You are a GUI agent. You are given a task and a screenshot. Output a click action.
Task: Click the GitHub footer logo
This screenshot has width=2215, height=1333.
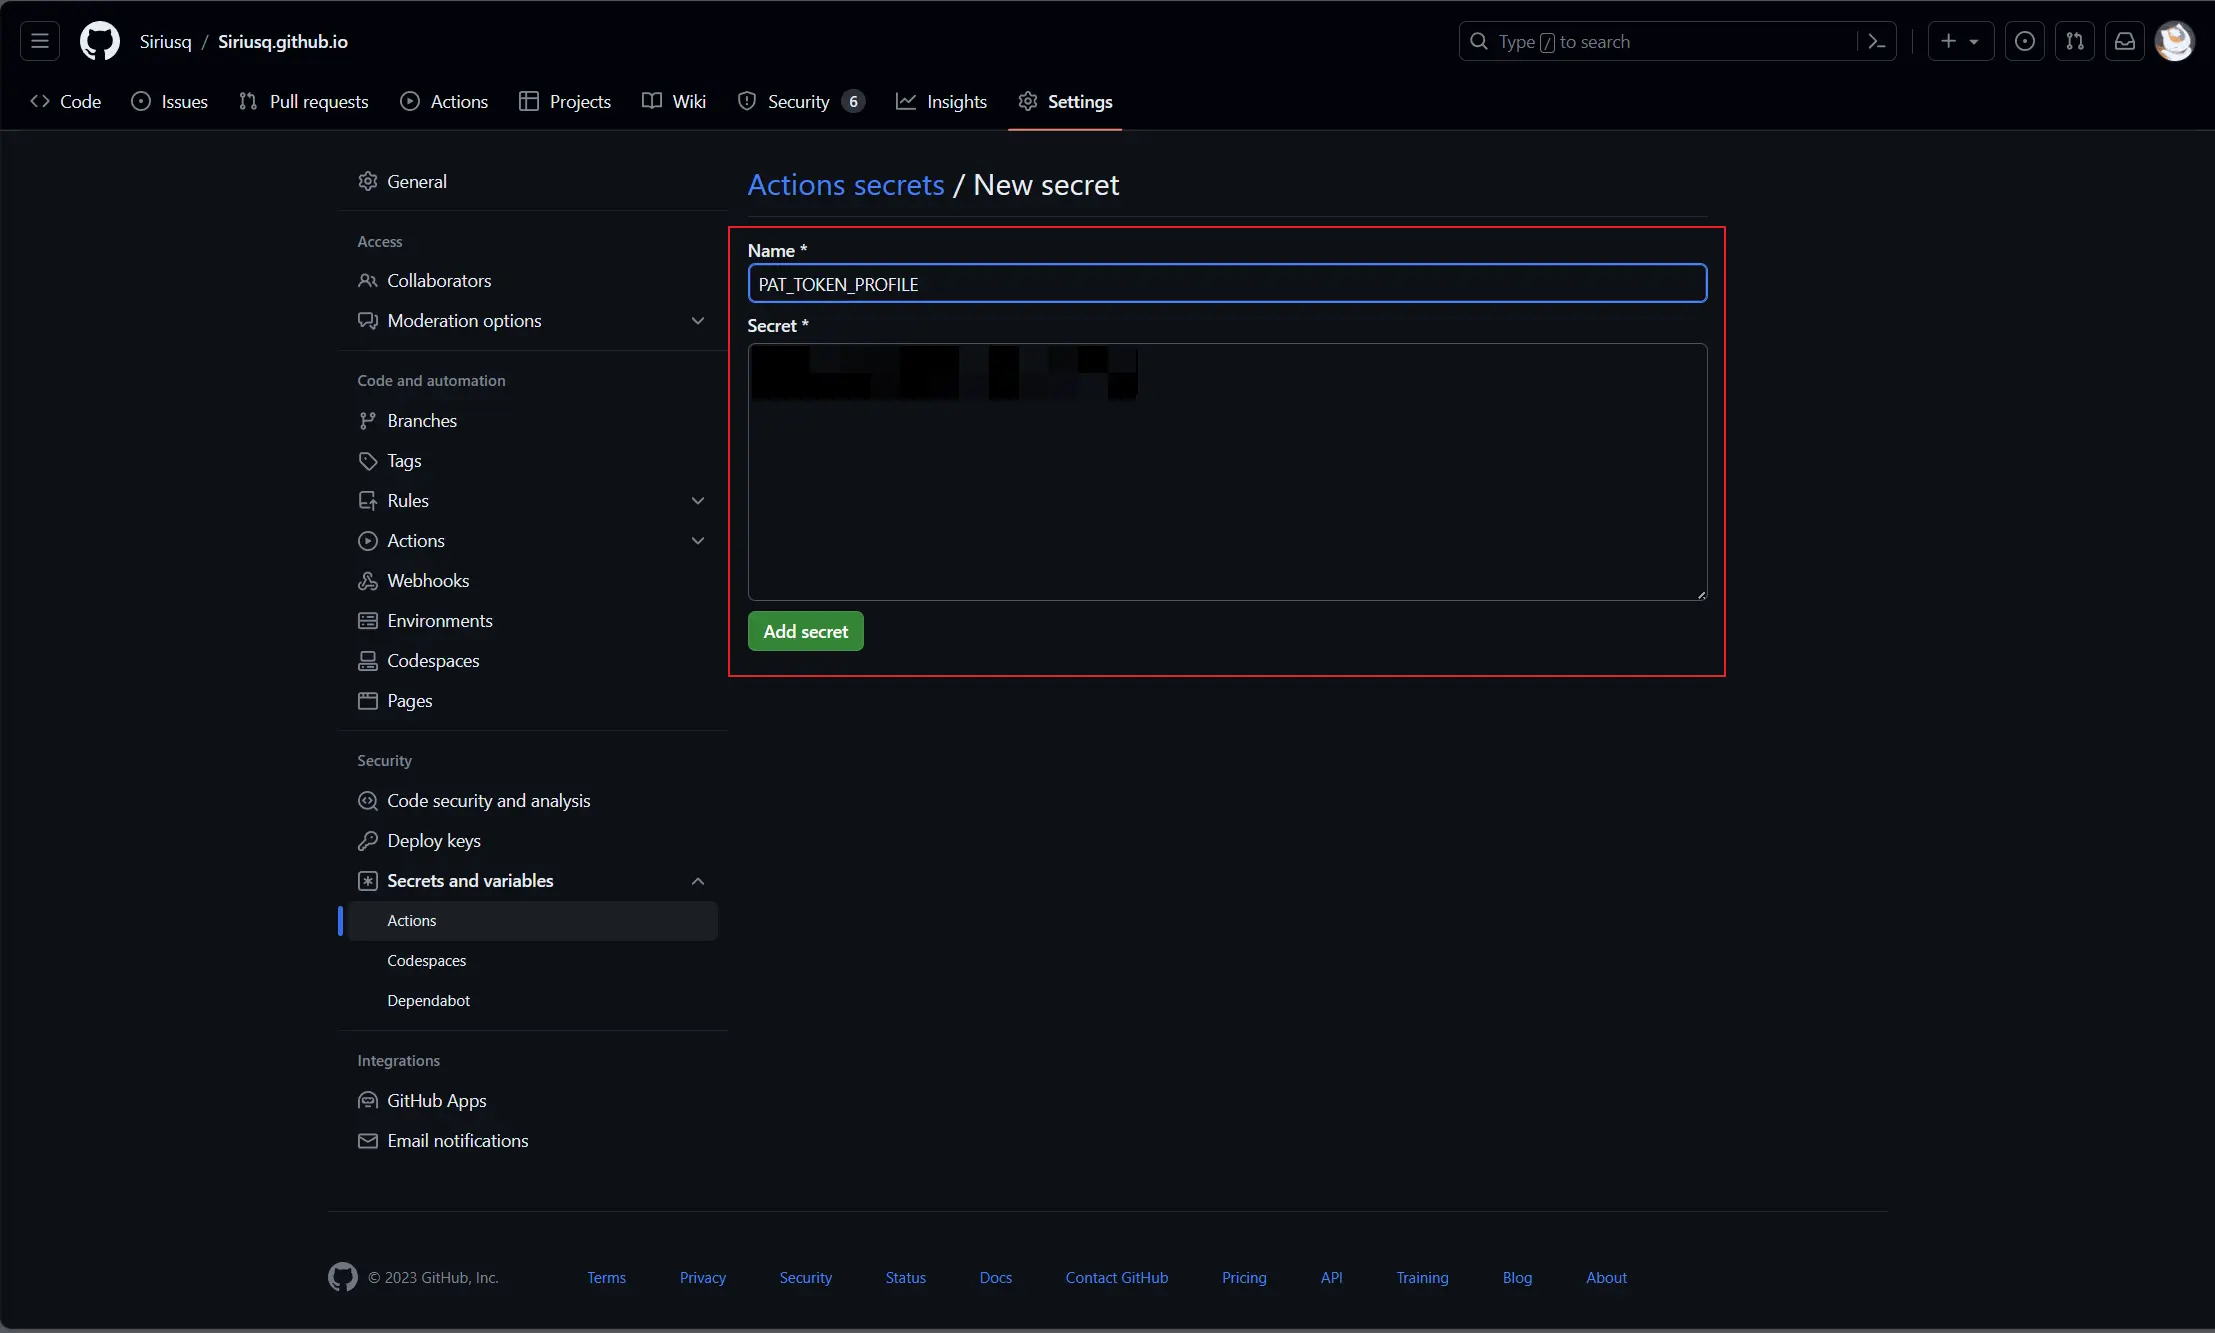point(343,1277)
